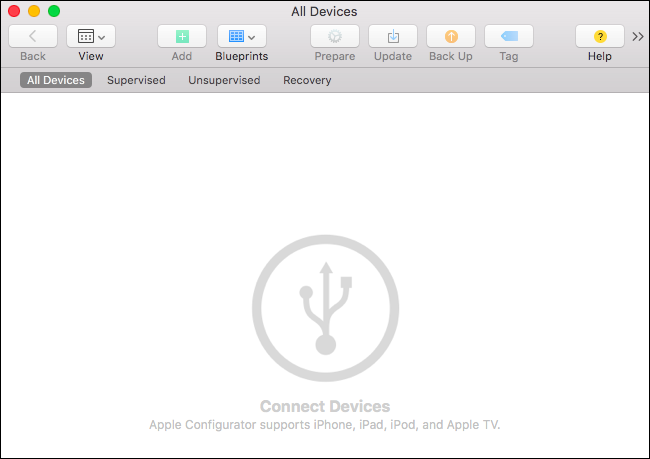650x459 pixels.
Task: Select the All Devices filter tab
Action: click(56, 80)
